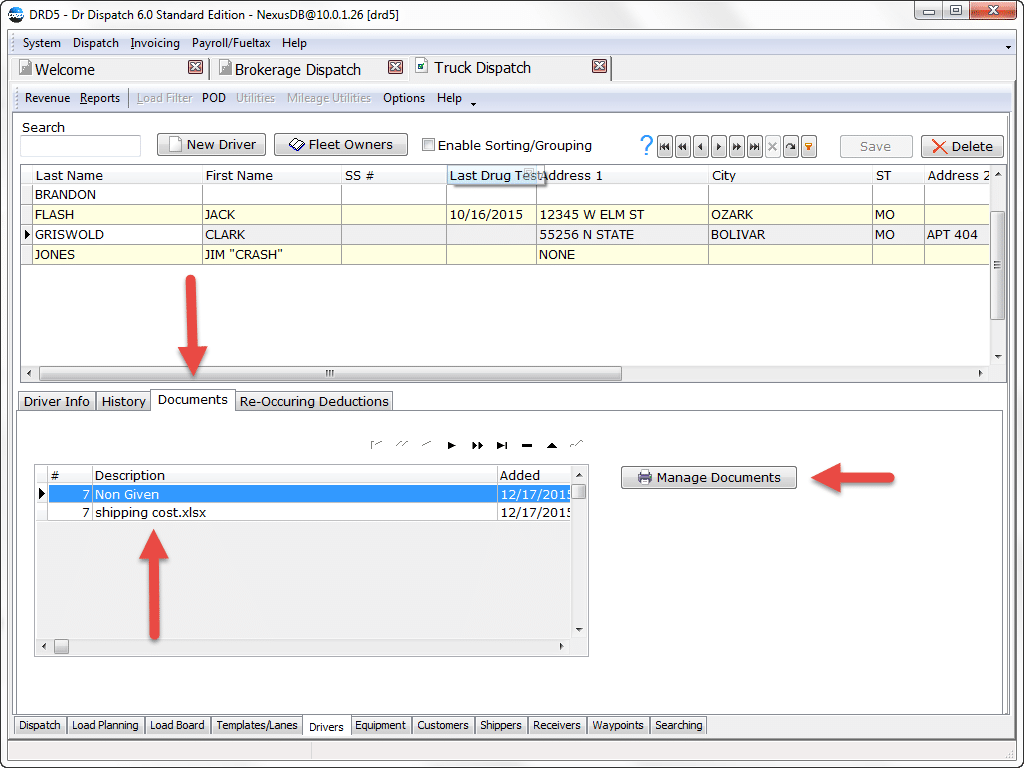Viewport: 1024px width, 768px height.
Task: Click the refresh data icon
Action: pyautogui.click(x=790, y=146)
